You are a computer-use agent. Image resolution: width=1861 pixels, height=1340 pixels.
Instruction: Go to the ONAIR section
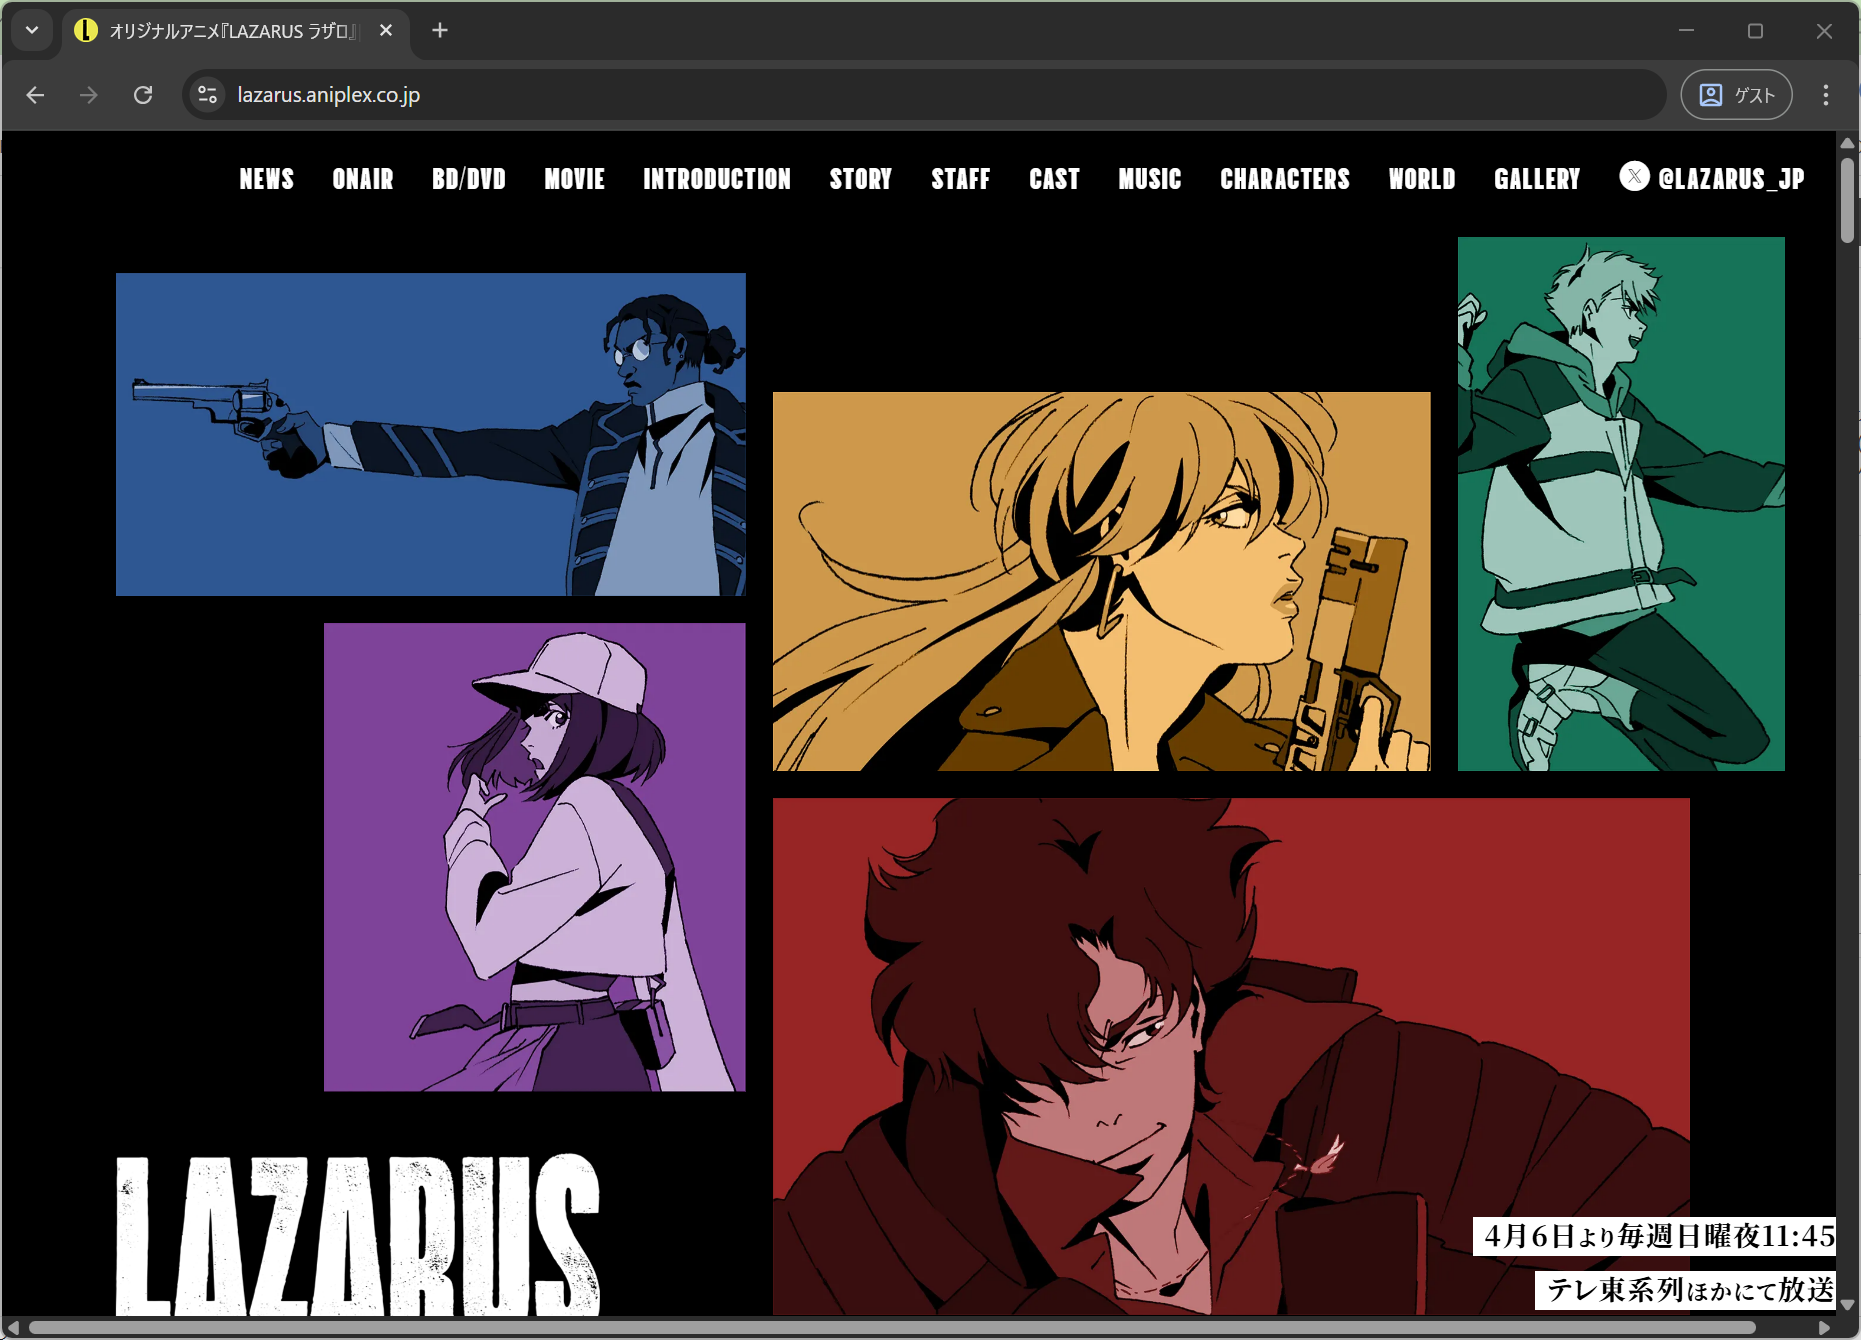pos(363,179)
